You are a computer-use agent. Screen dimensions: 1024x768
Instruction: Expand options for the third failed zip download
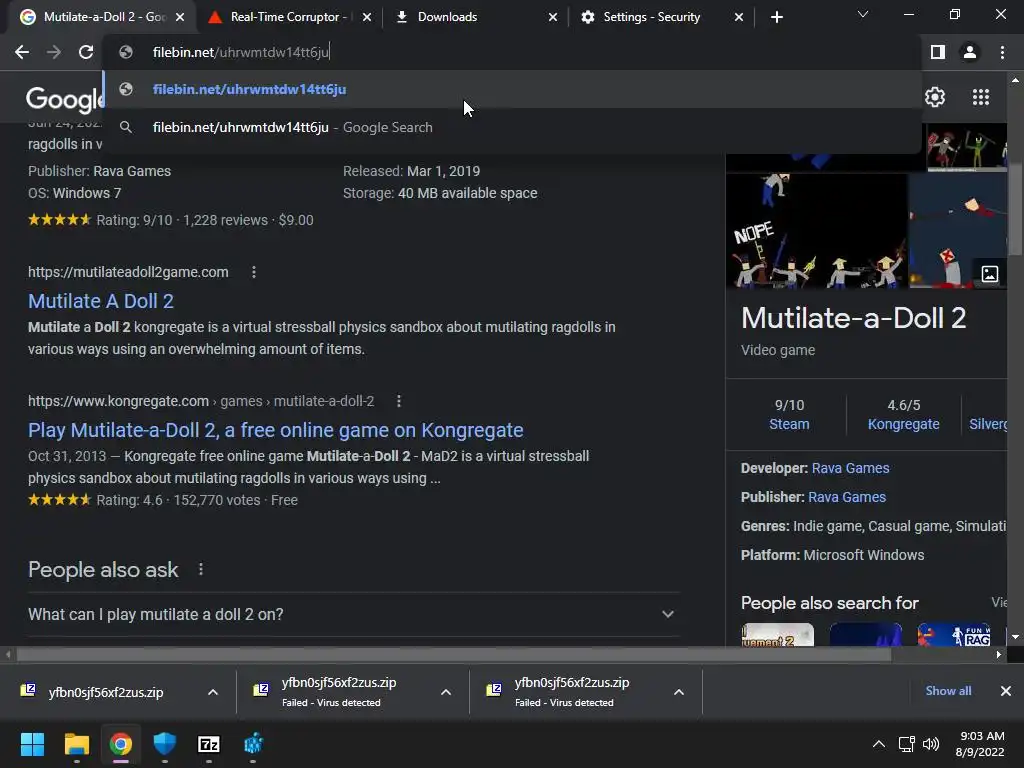pos(679,692)
